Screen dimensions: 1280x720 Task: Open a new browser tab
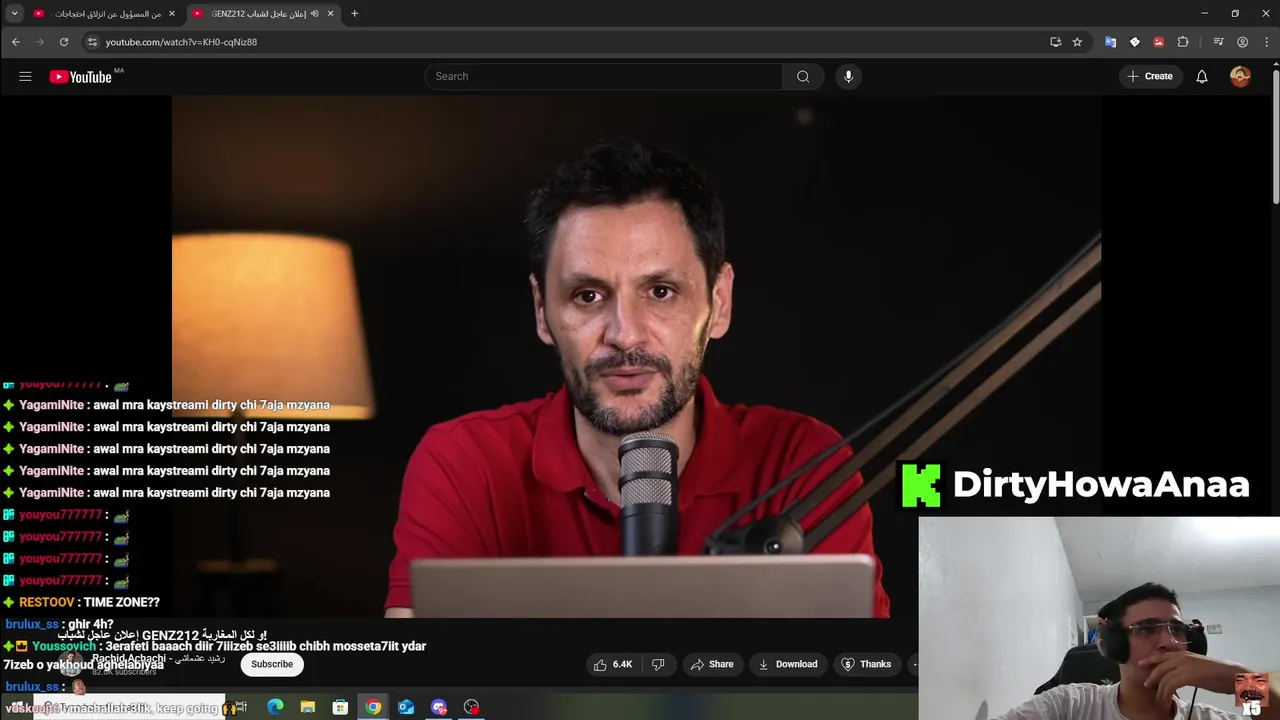354,14
